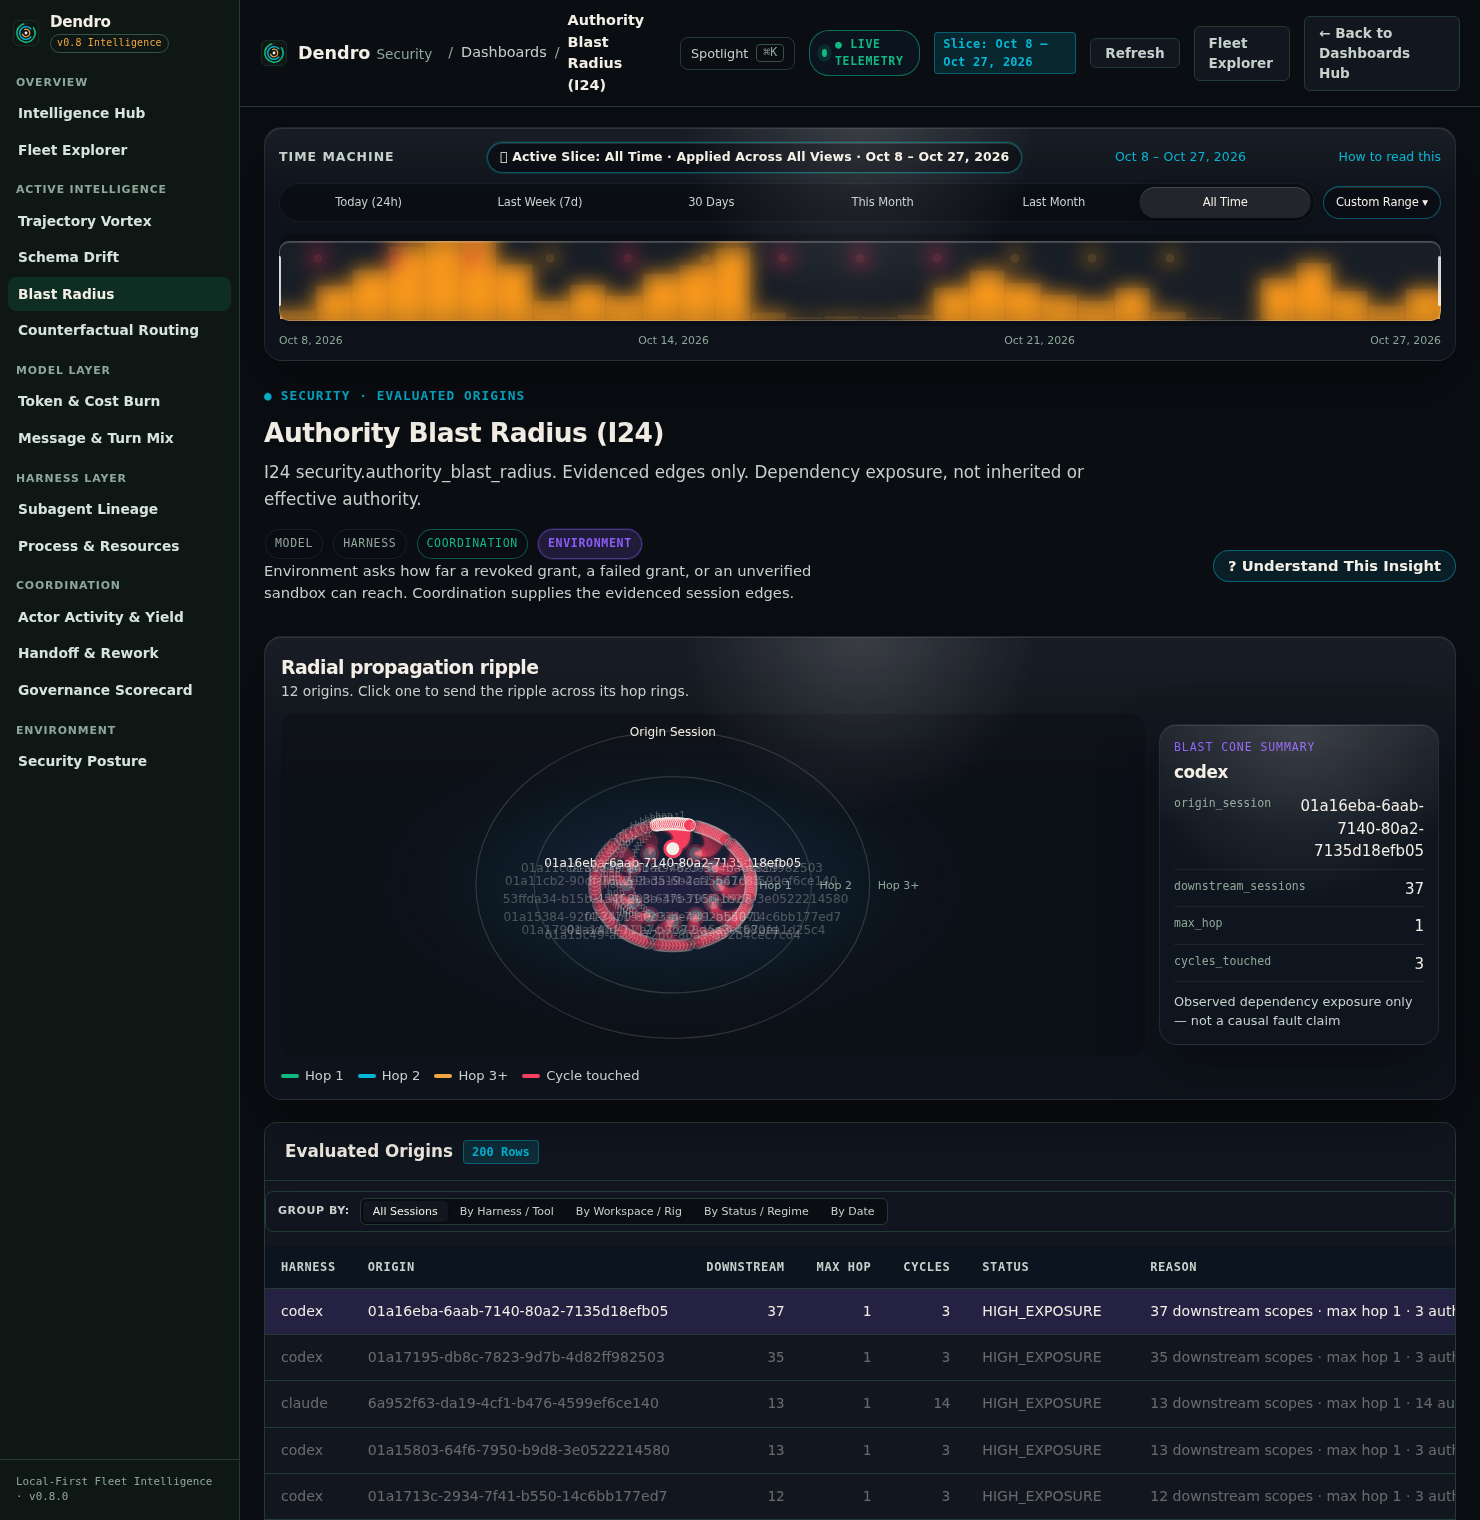Click the Time Machine histogram timeline
The image size is (1480, 1520).
point(859,281)
